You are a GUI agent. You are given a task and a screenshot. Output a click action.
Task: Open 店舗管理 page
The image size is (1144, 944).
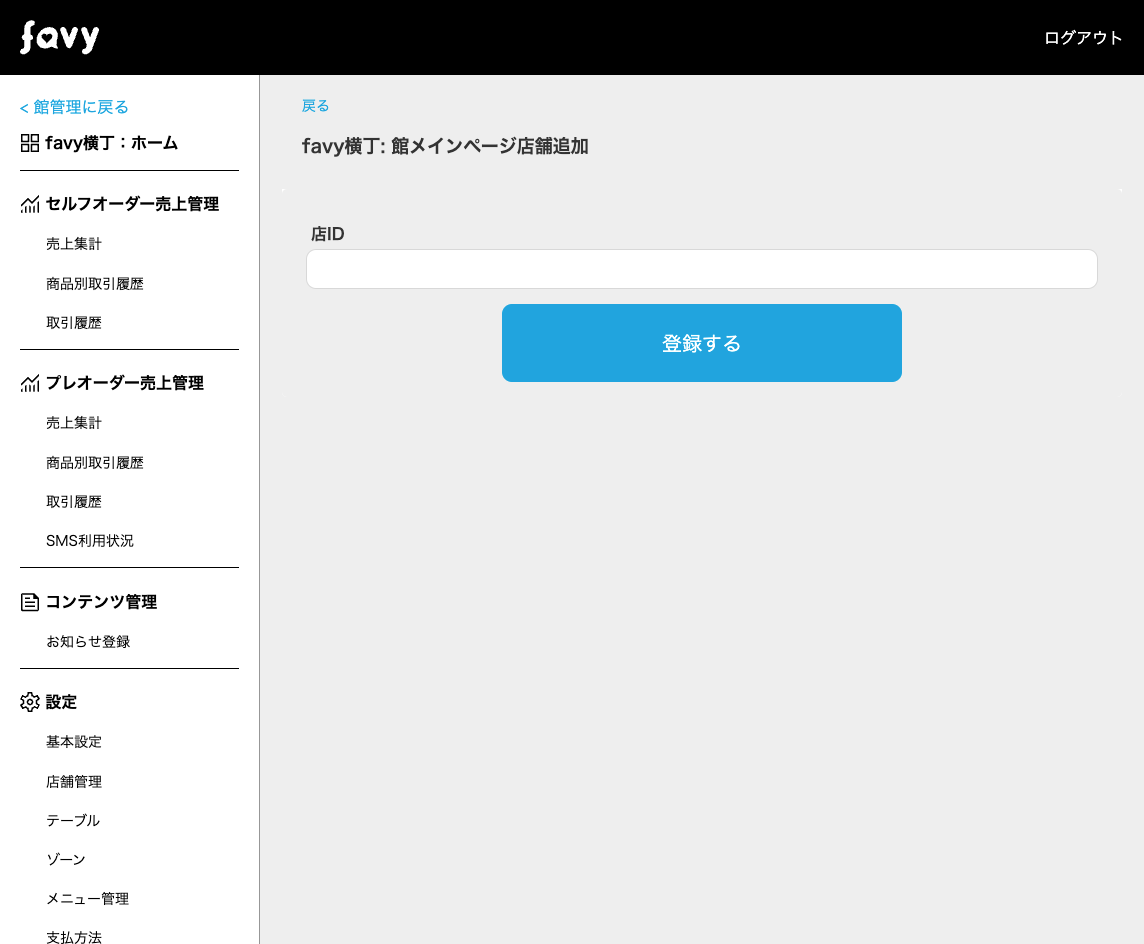pos(74,781)
